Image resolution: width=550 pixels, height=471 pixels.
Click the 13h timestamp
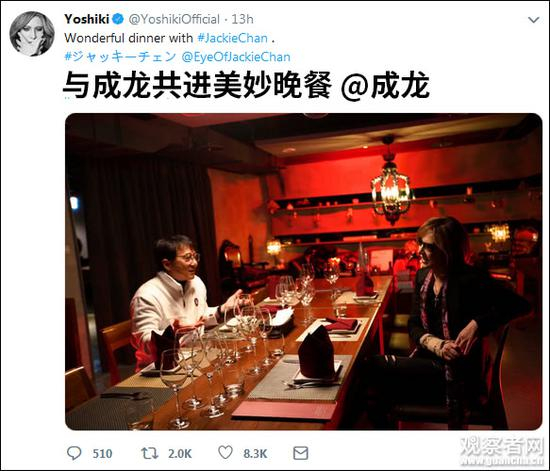pos(242,19)
